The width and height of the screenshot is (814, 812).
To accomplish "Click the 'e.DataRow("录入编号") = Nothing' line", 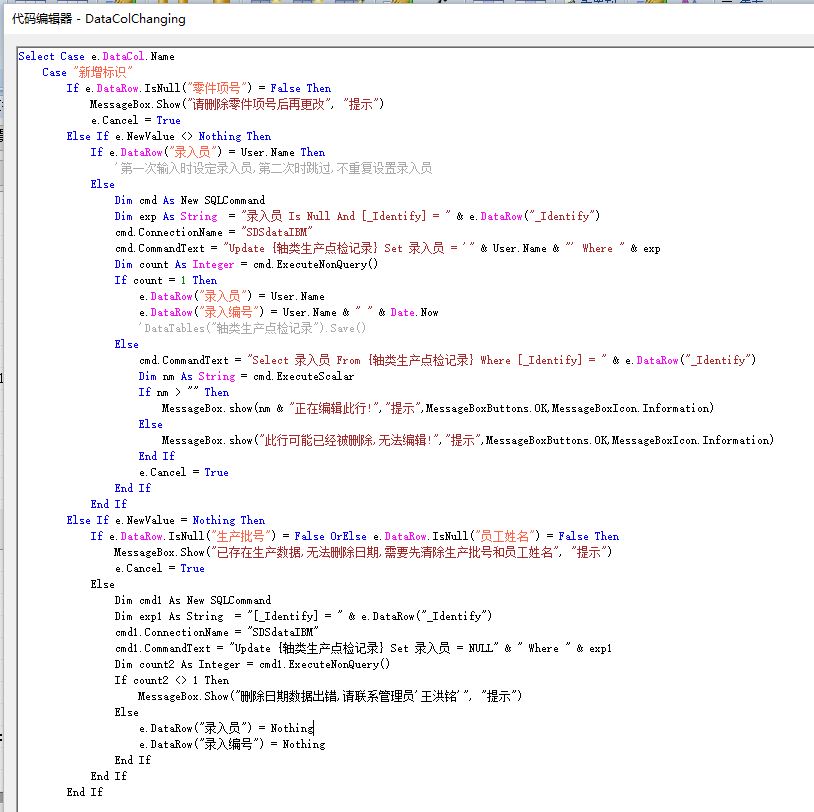I will pyautogui.click(x=232, y=745).
